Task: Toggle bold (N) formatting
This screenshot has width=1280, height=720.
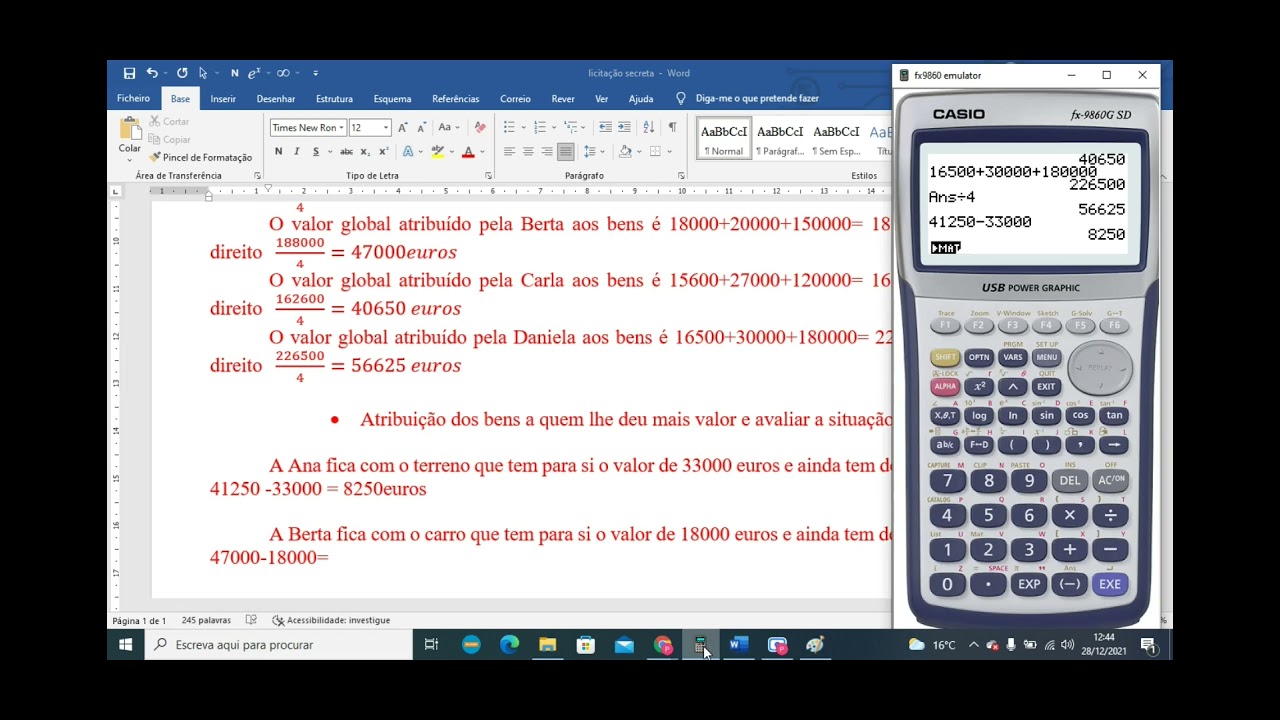Action: [x=278, y=152]
